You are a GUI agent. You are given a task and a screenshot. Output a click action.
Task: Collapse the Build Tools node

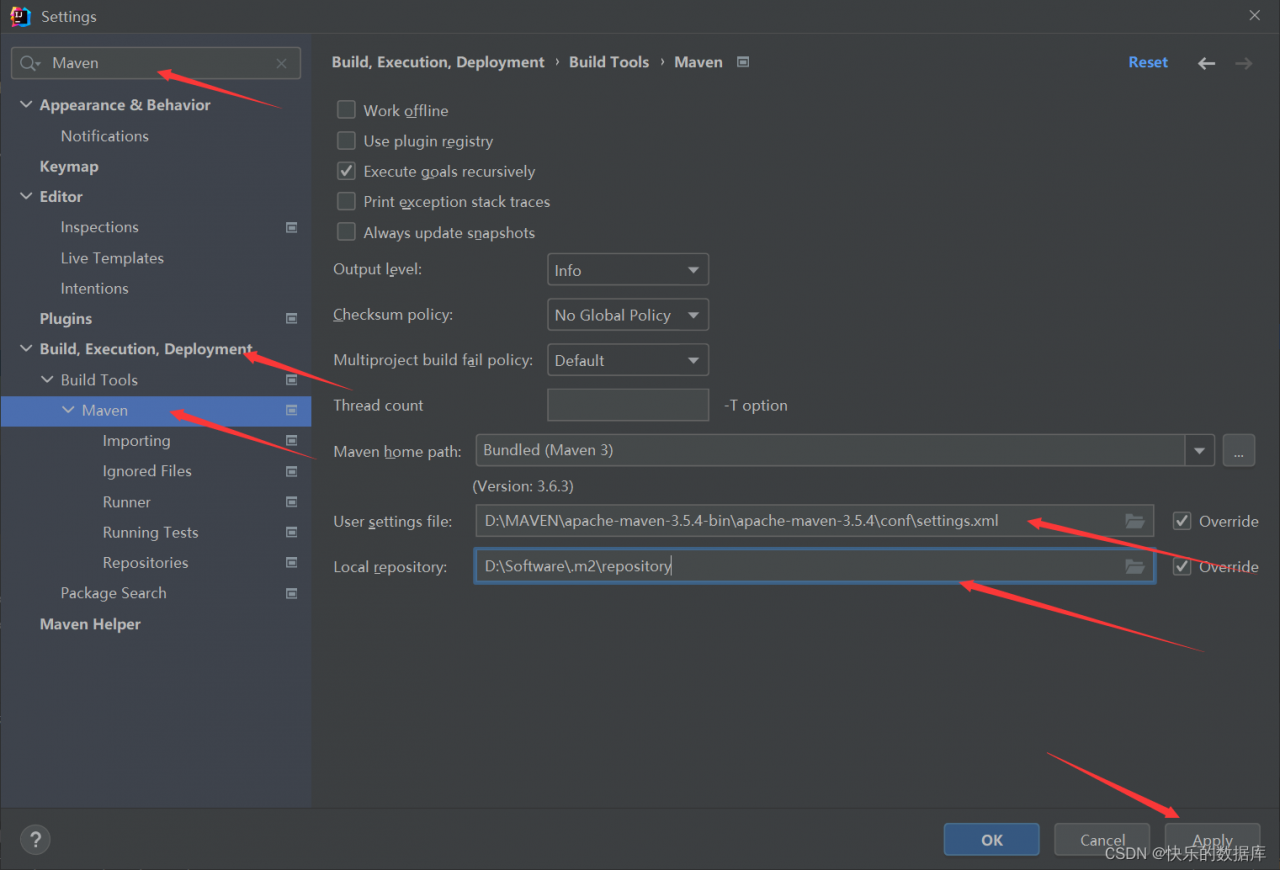[47, 379]
